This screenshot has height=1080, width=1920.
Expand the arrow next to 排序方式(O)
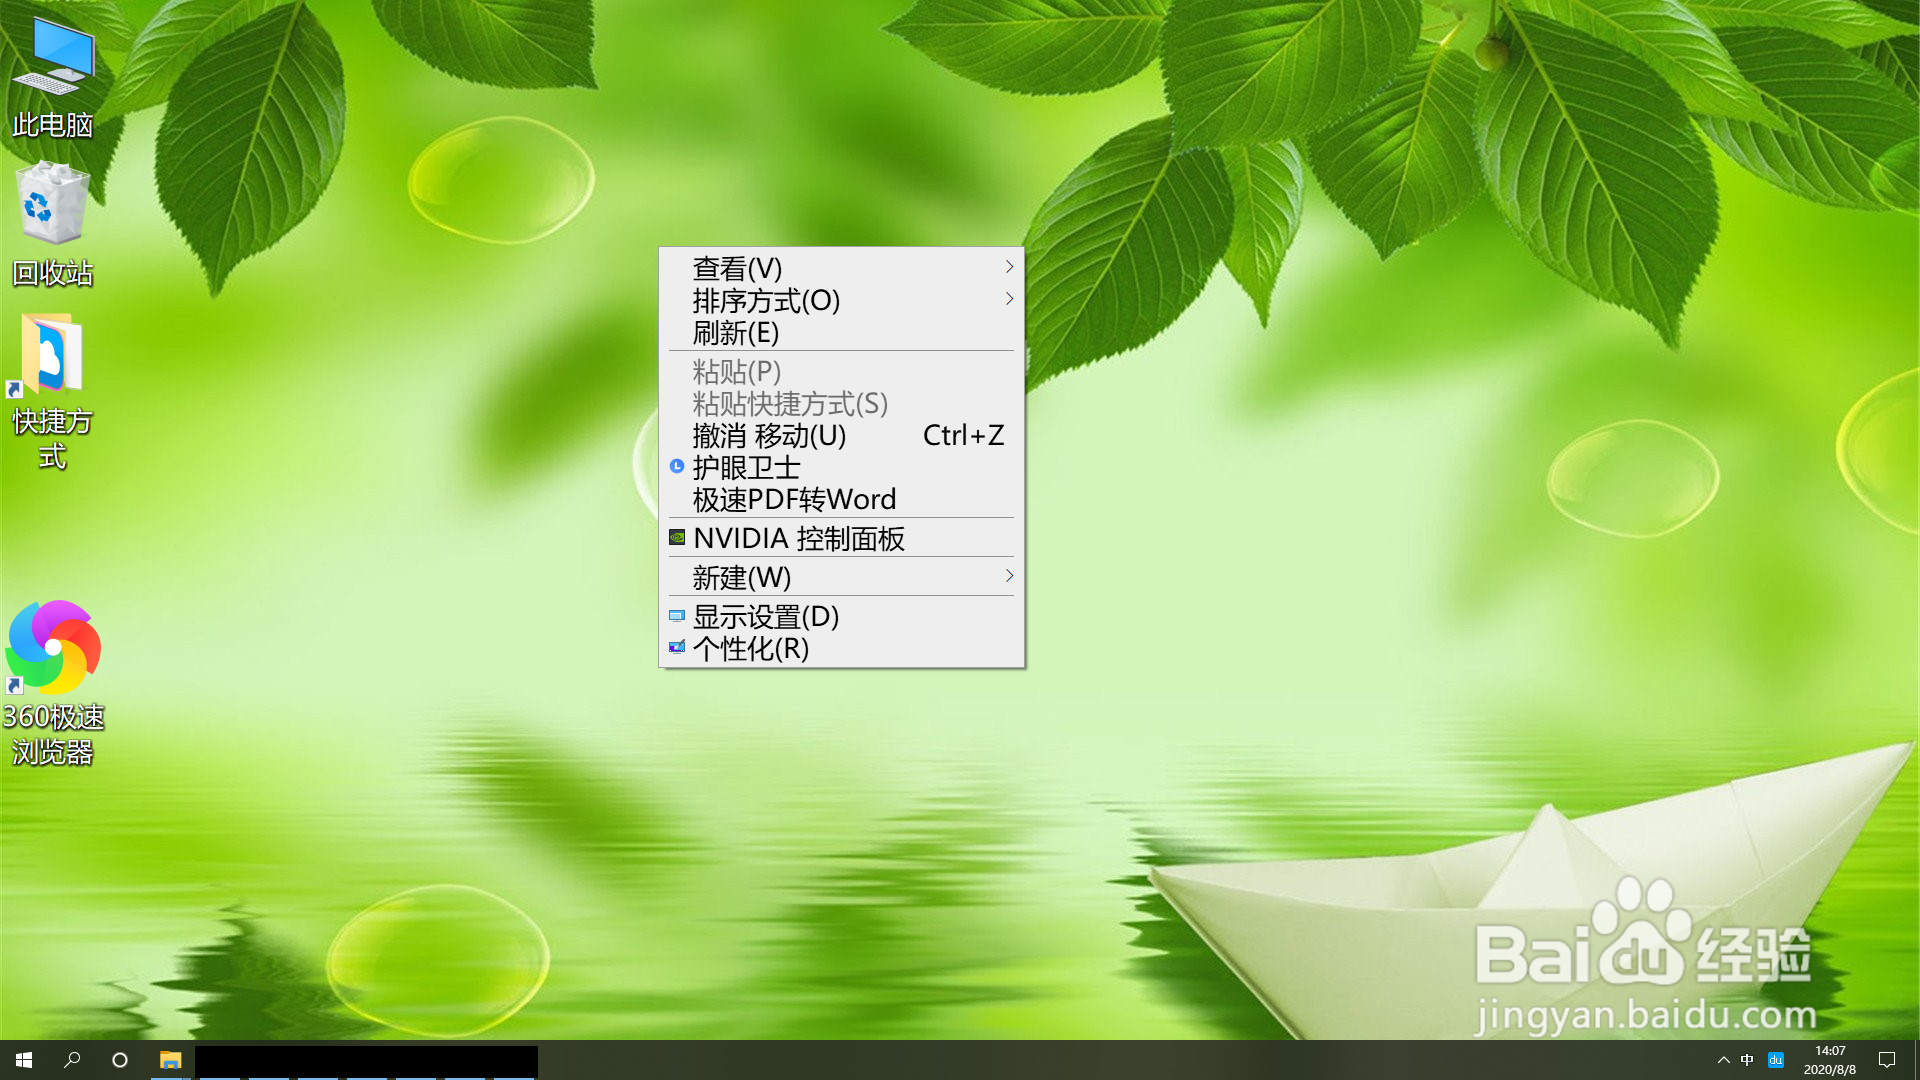click(1009, 299)
